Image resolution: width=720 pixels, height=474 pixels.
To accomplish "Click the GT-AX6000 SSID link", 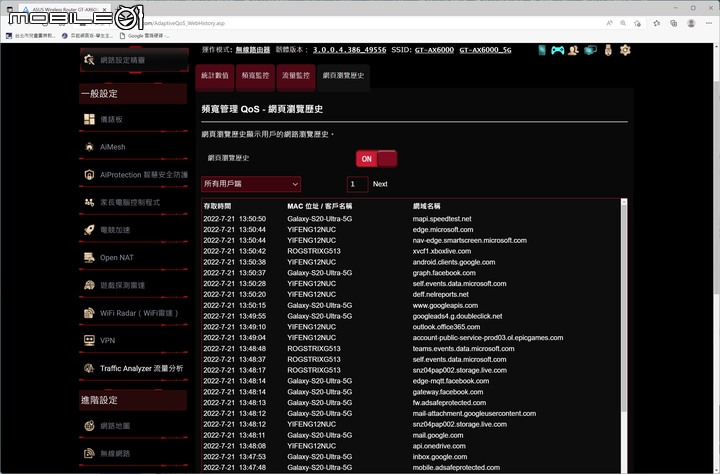I will 434,50.
